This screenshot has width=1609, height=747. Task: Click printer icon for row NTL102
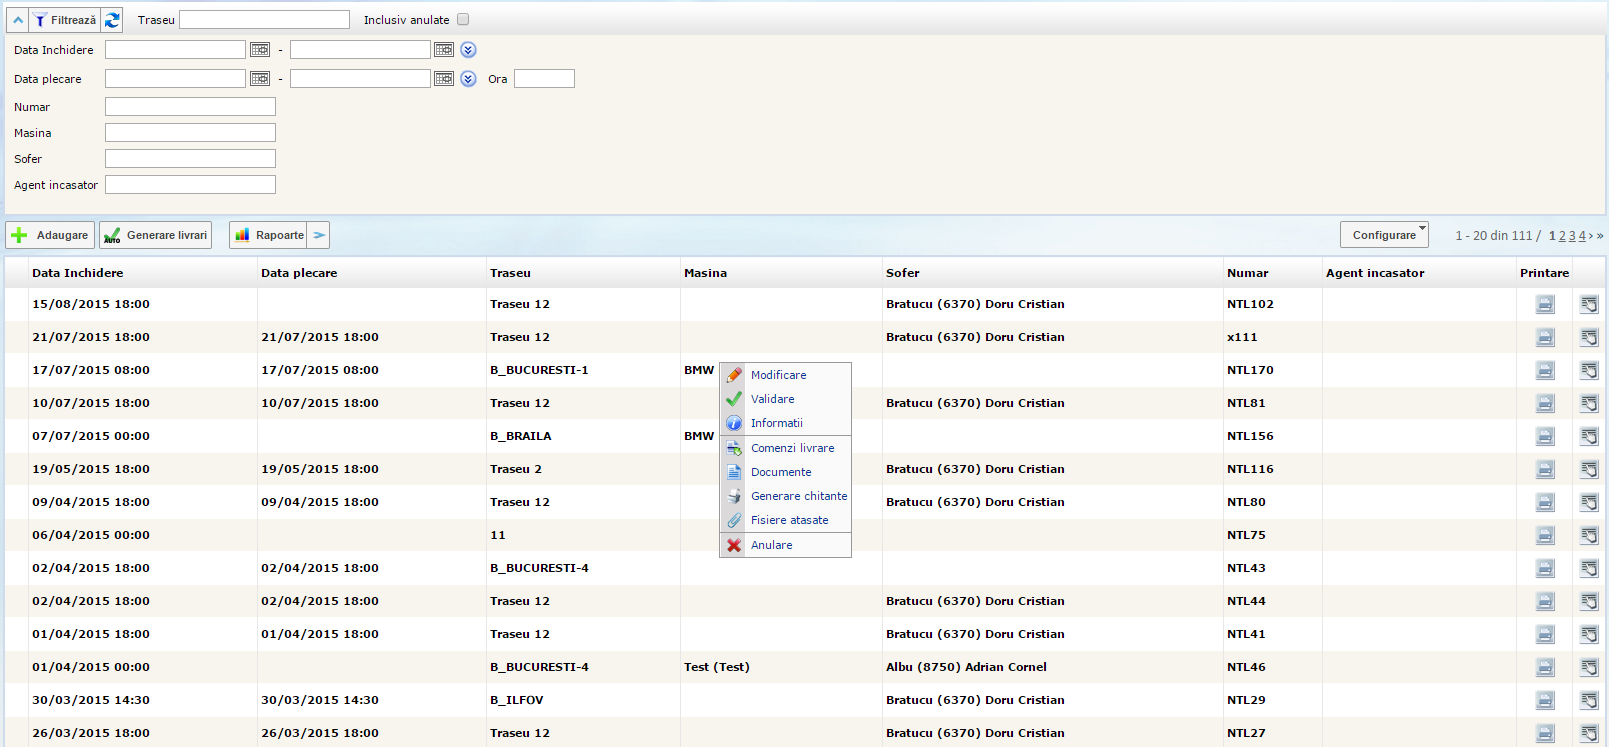click(1545, 305)
